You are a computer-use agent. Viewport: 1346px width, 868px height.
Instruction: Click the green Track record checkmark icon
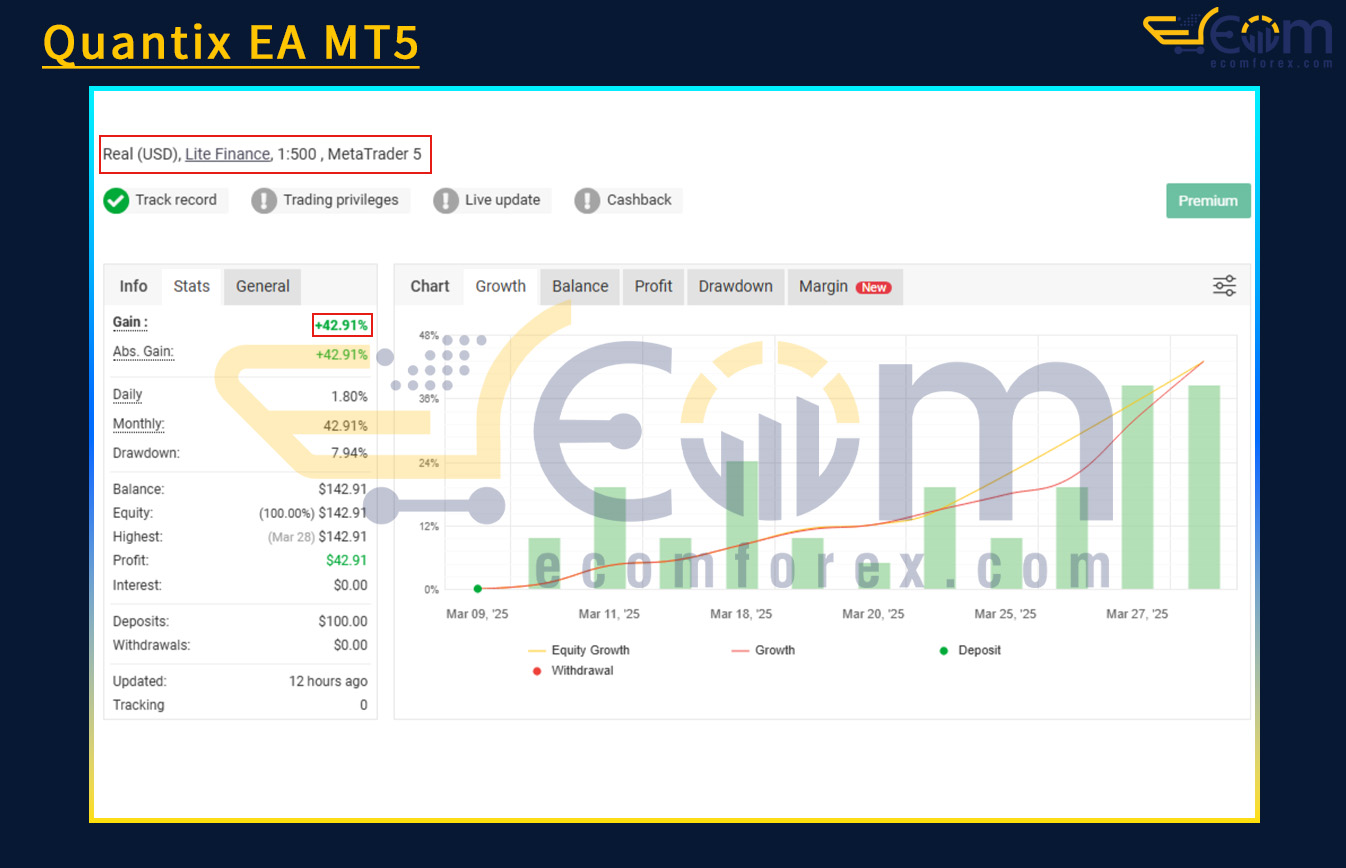click(x=117, y=200)
